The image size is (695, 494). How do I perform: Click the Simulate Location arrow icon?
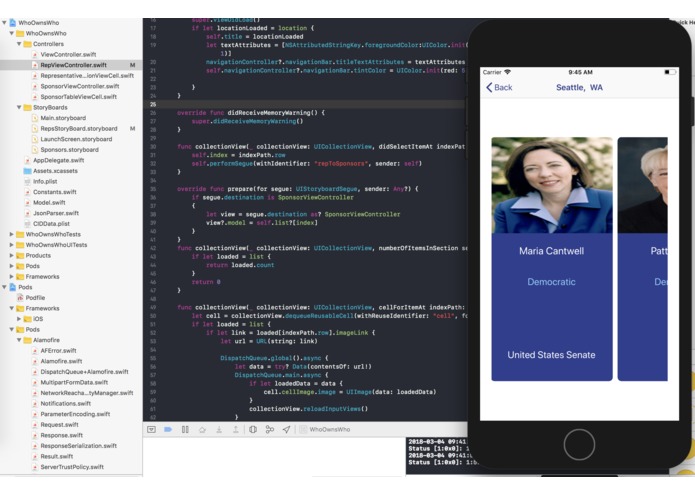[287, 429]
